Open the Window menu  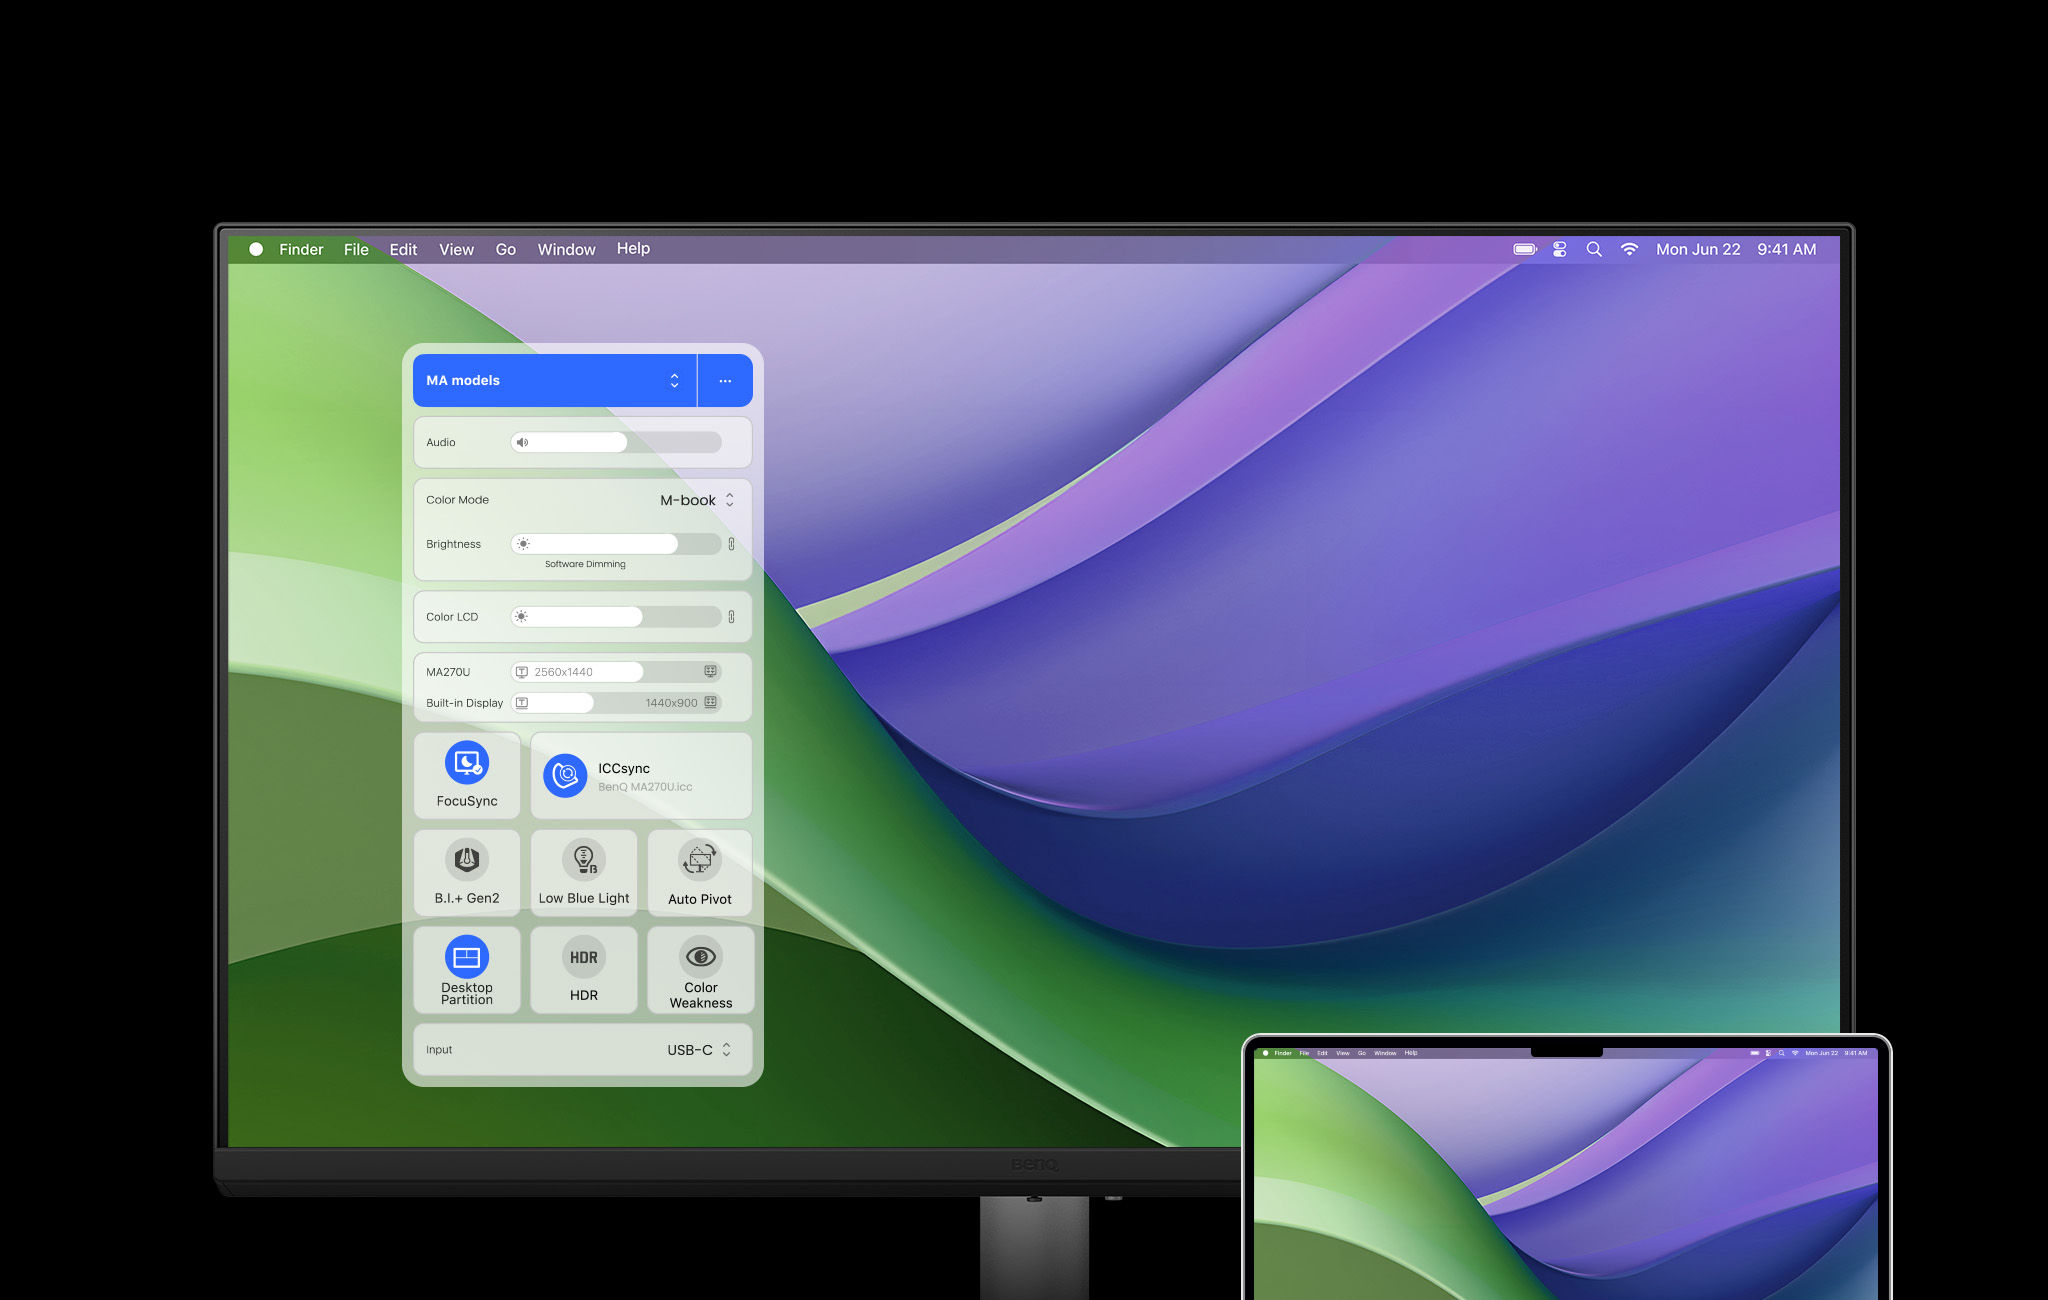click(564, 248)
